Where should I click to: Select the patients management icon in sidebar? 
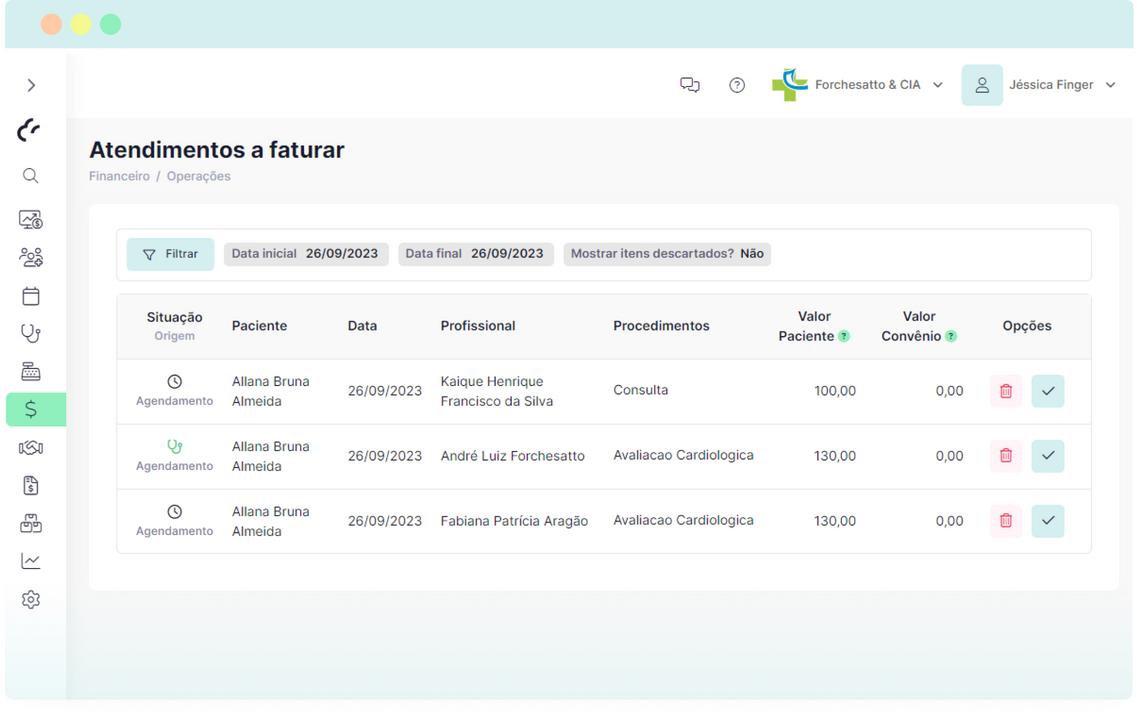31,257
